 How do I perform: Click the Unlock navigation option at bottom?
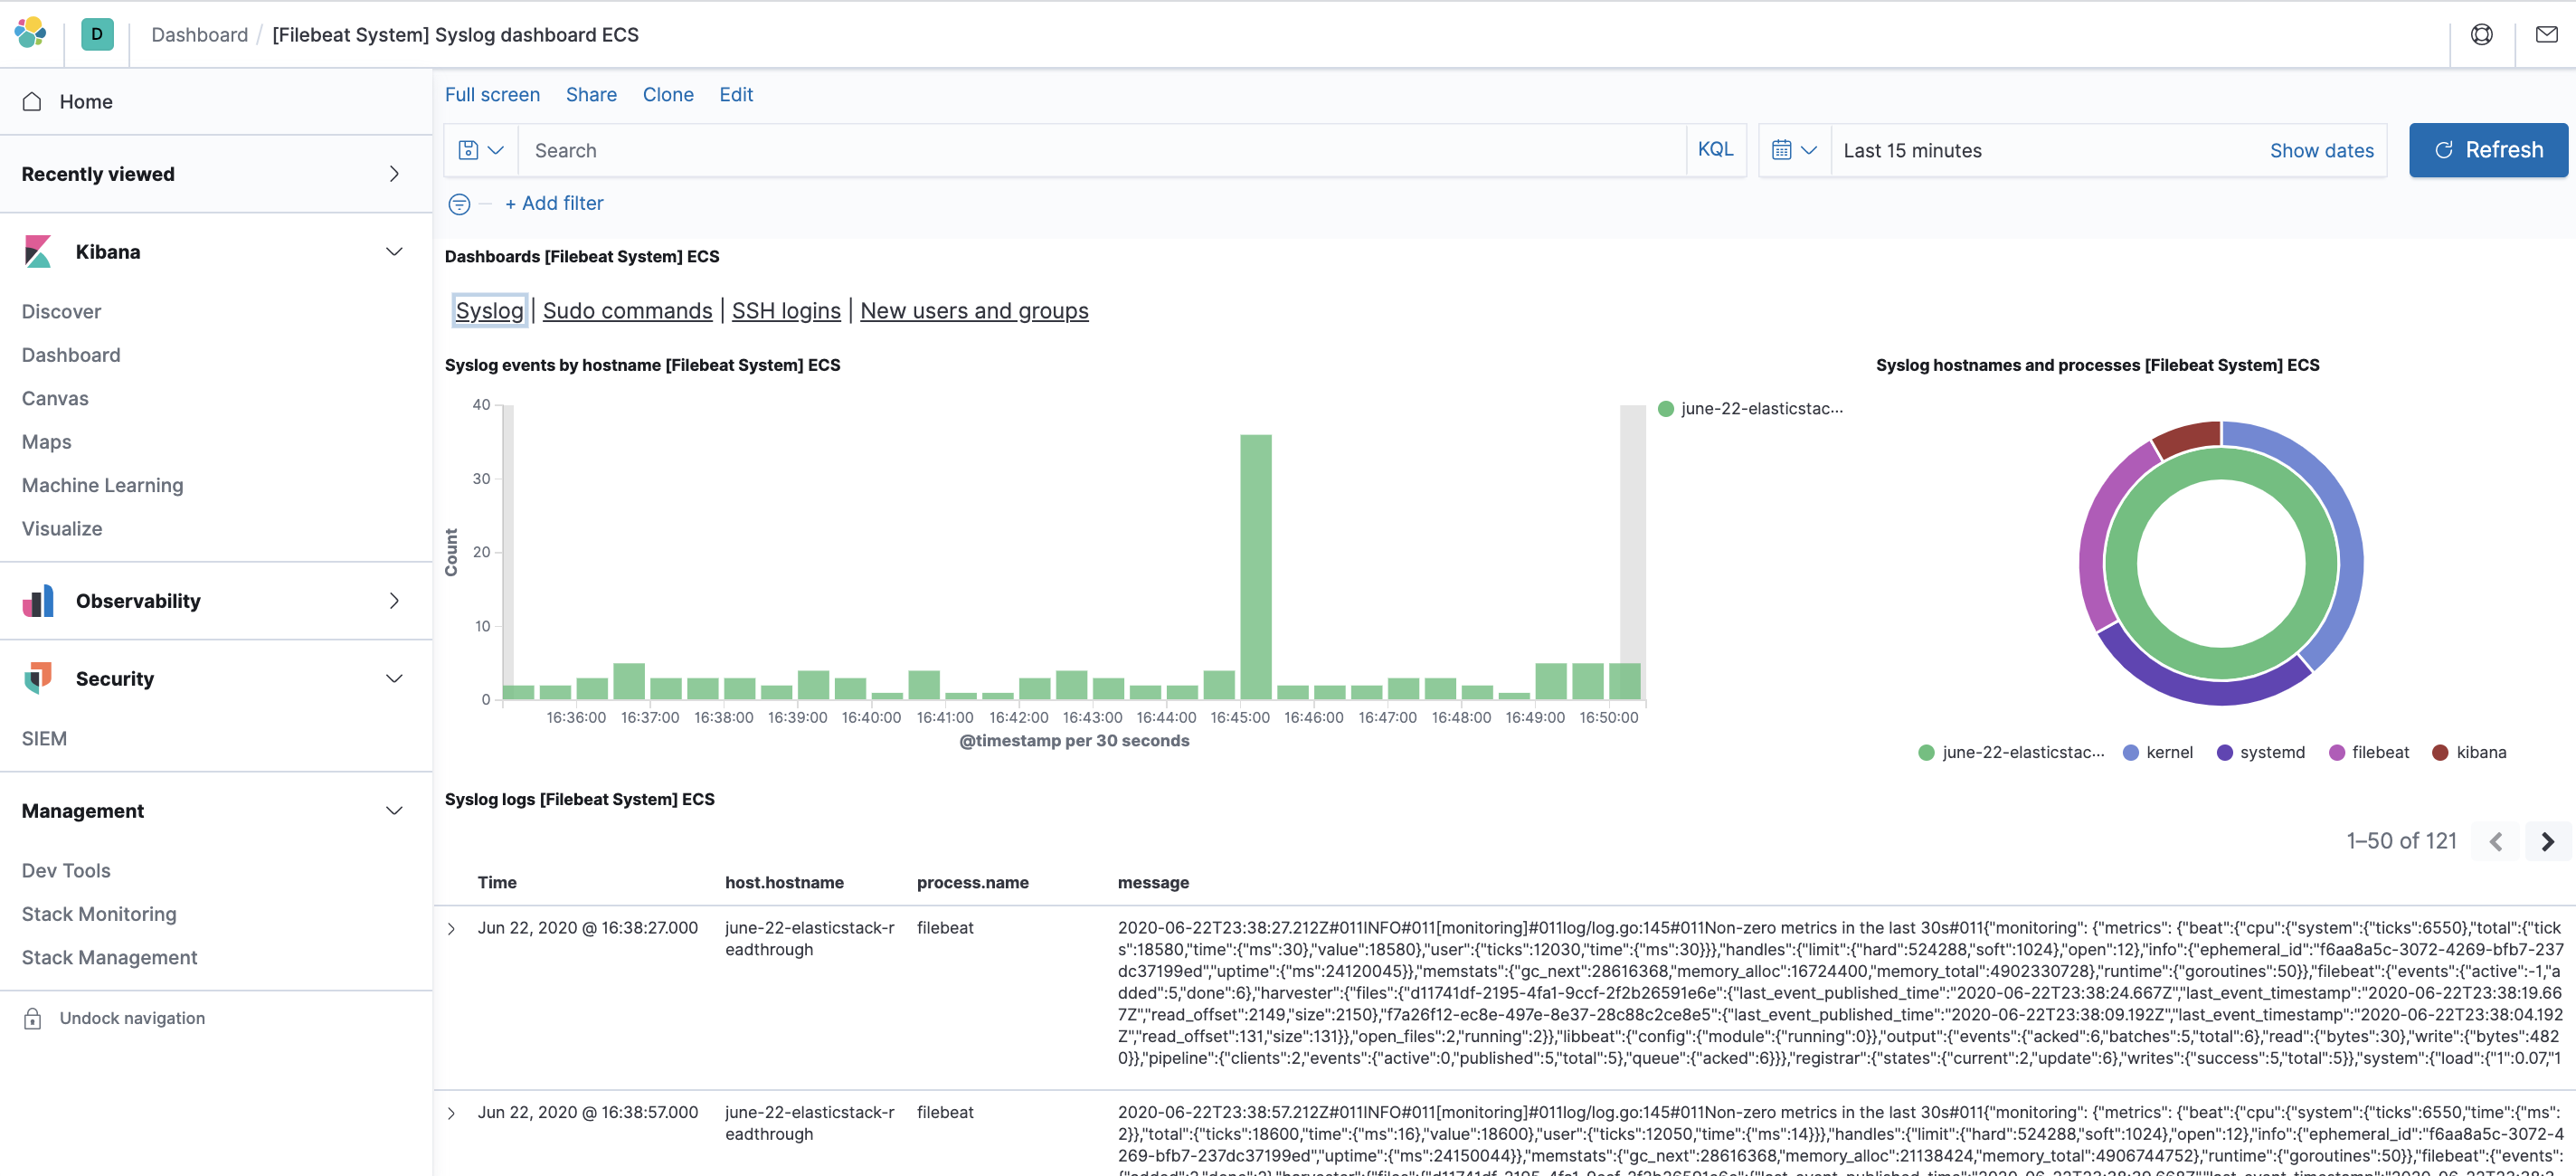point(131,1017)
